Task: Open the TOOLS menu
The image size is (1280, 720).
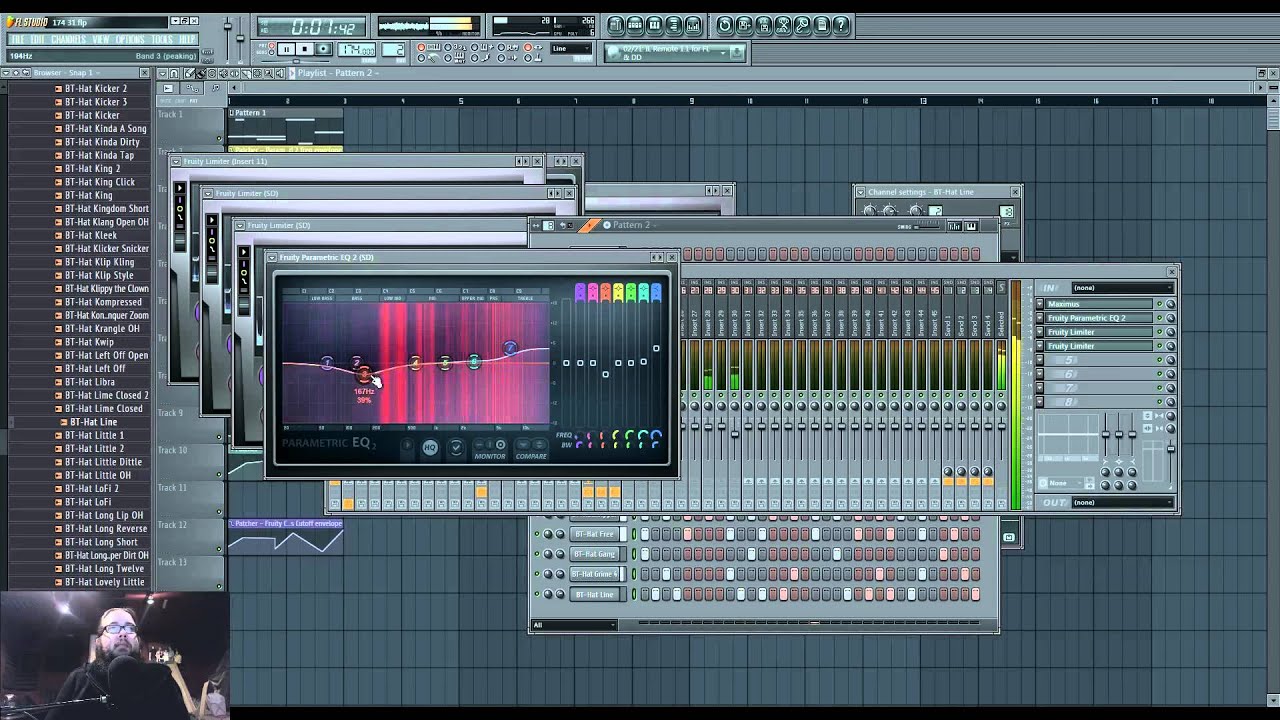Action: click(x=162, y=40)
